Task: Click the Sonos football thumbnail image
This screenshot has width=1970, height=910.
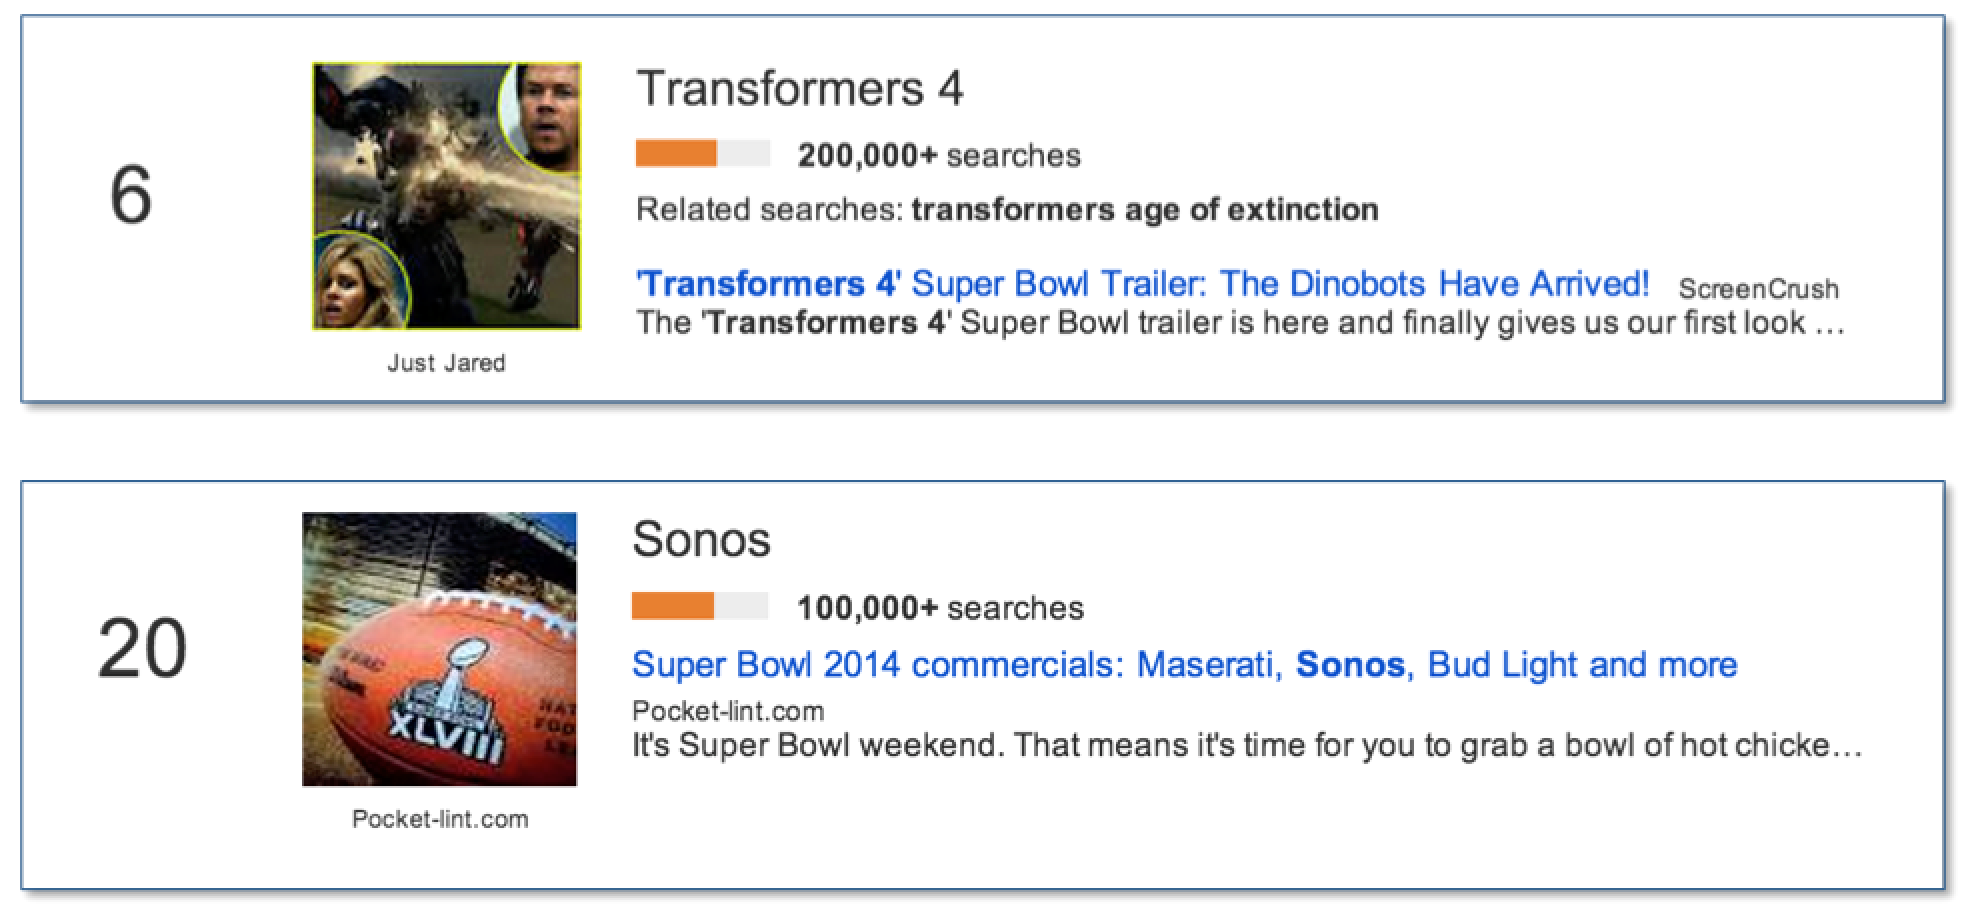Action: point(439,649)
